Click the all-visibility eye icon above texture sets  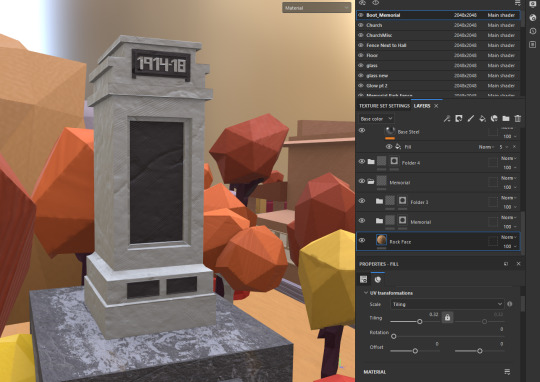(x=362, y=3)
